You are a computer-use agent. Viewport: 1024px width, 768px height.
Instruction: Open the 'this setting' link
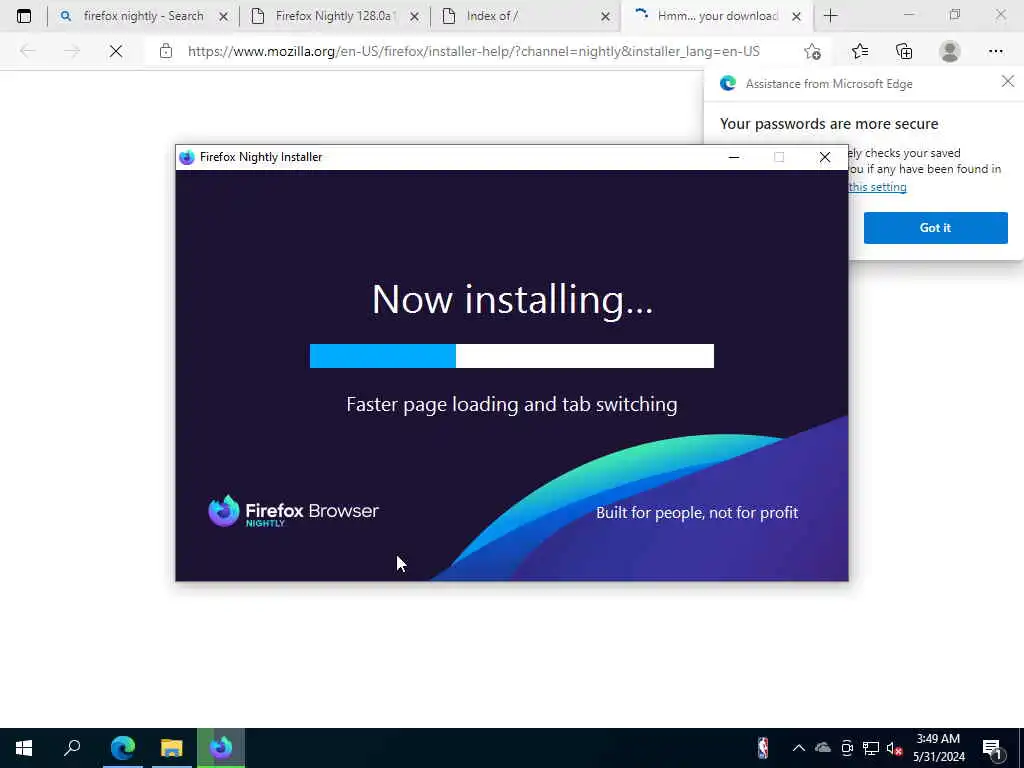tap(877, 187)
